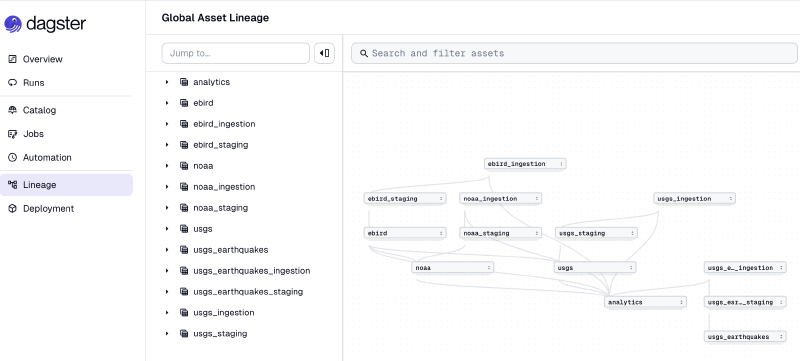Click the analytics group icon in tree
Image resolution: width=800 pixels, height=361 pixels.
click(x=184, y=82)
